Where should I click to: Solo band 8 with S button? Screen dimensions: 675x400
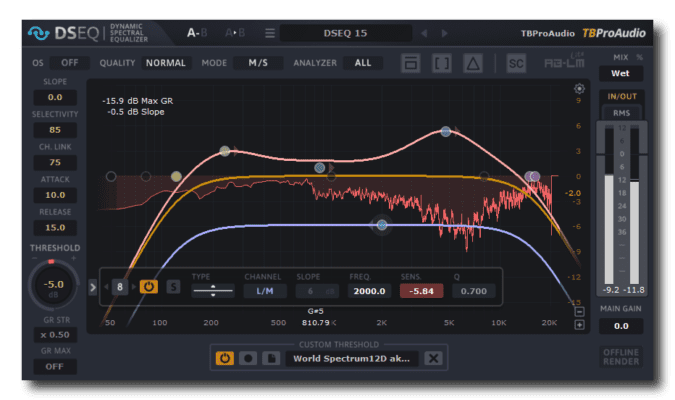(173, 287)
